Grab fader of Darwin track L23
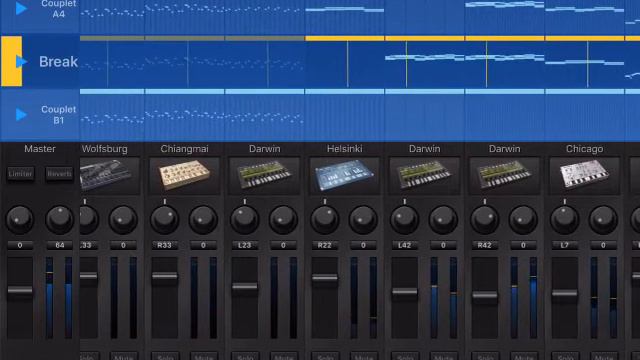Viewport: 640px width, 360px height. click(245, 287)
